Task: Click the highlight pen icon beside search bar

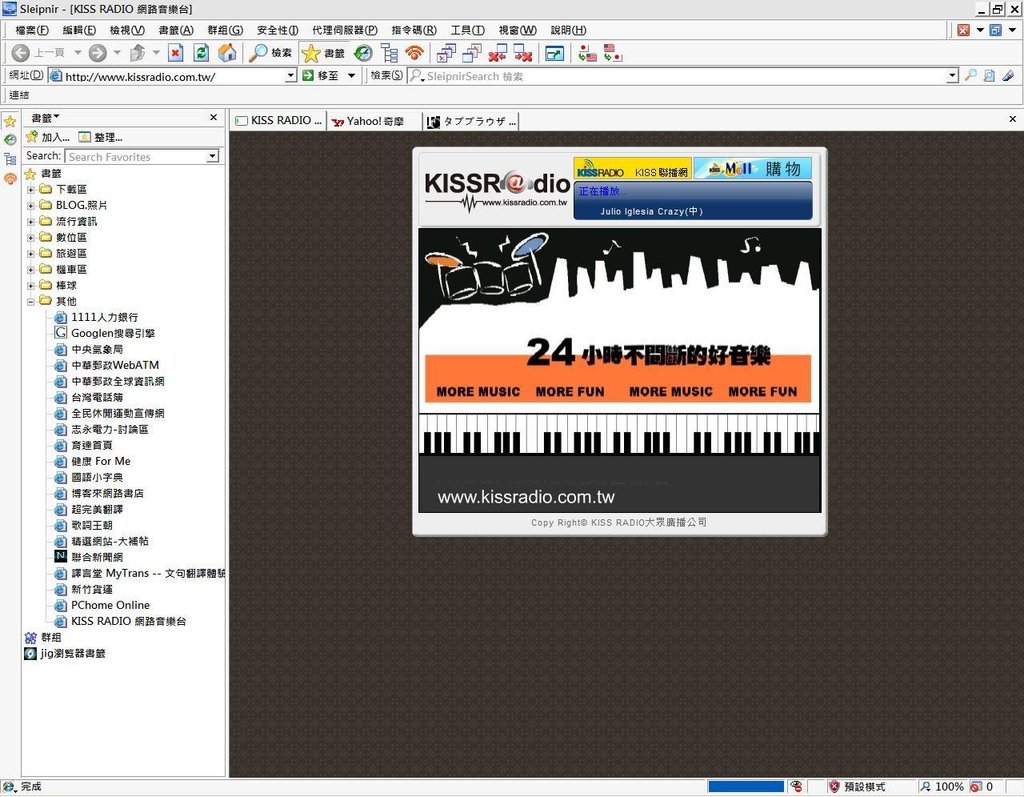Action: pyautogui.click(x=1008, y=76)
